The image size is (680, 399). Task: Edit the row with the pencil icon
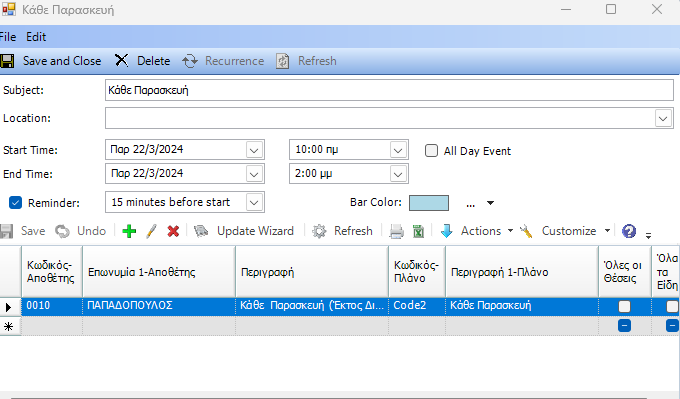[151, 231]
